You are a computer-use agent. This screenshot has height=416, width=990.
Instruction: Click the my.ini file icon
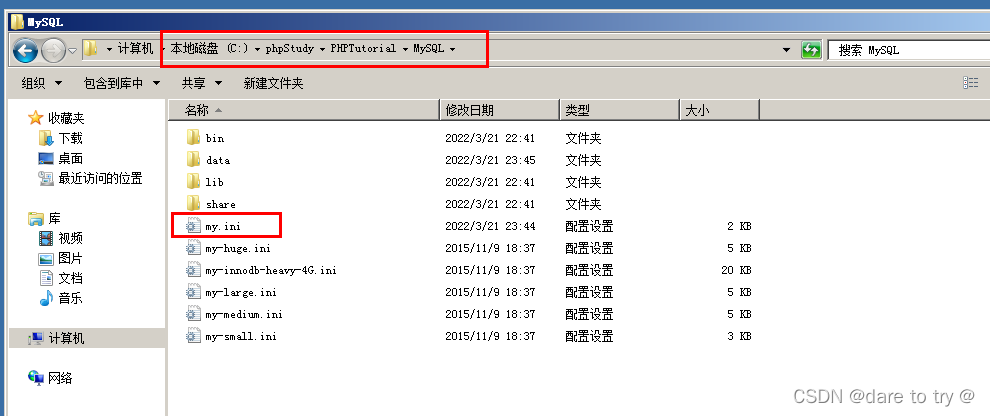point(193,225)
